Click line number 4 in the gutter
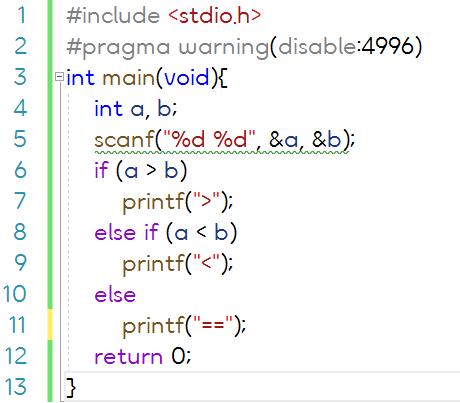 [x=20, y=108]
